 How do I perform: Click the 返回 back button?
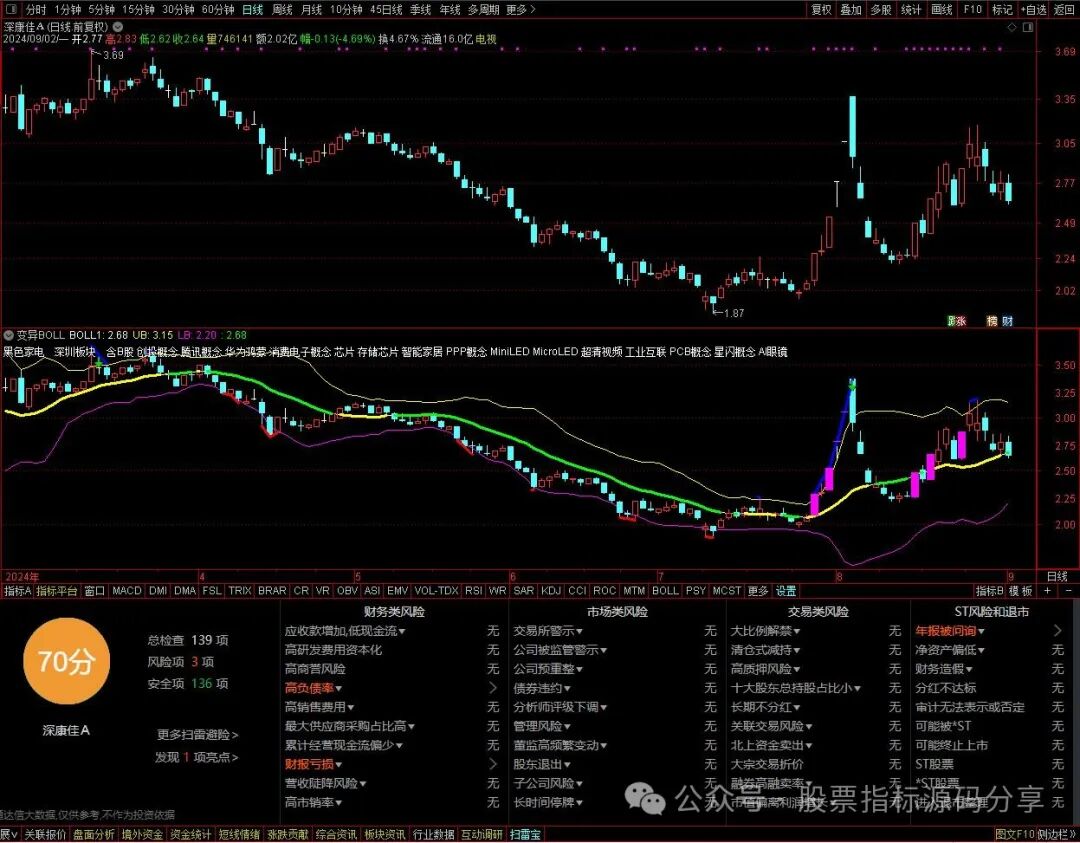1064,10
